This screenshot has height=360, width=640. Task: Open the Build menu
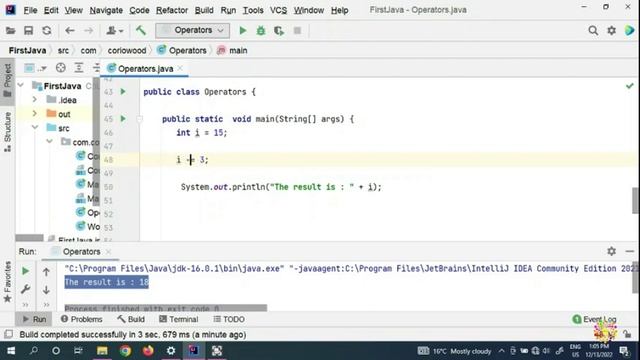[x=204, y=10]
